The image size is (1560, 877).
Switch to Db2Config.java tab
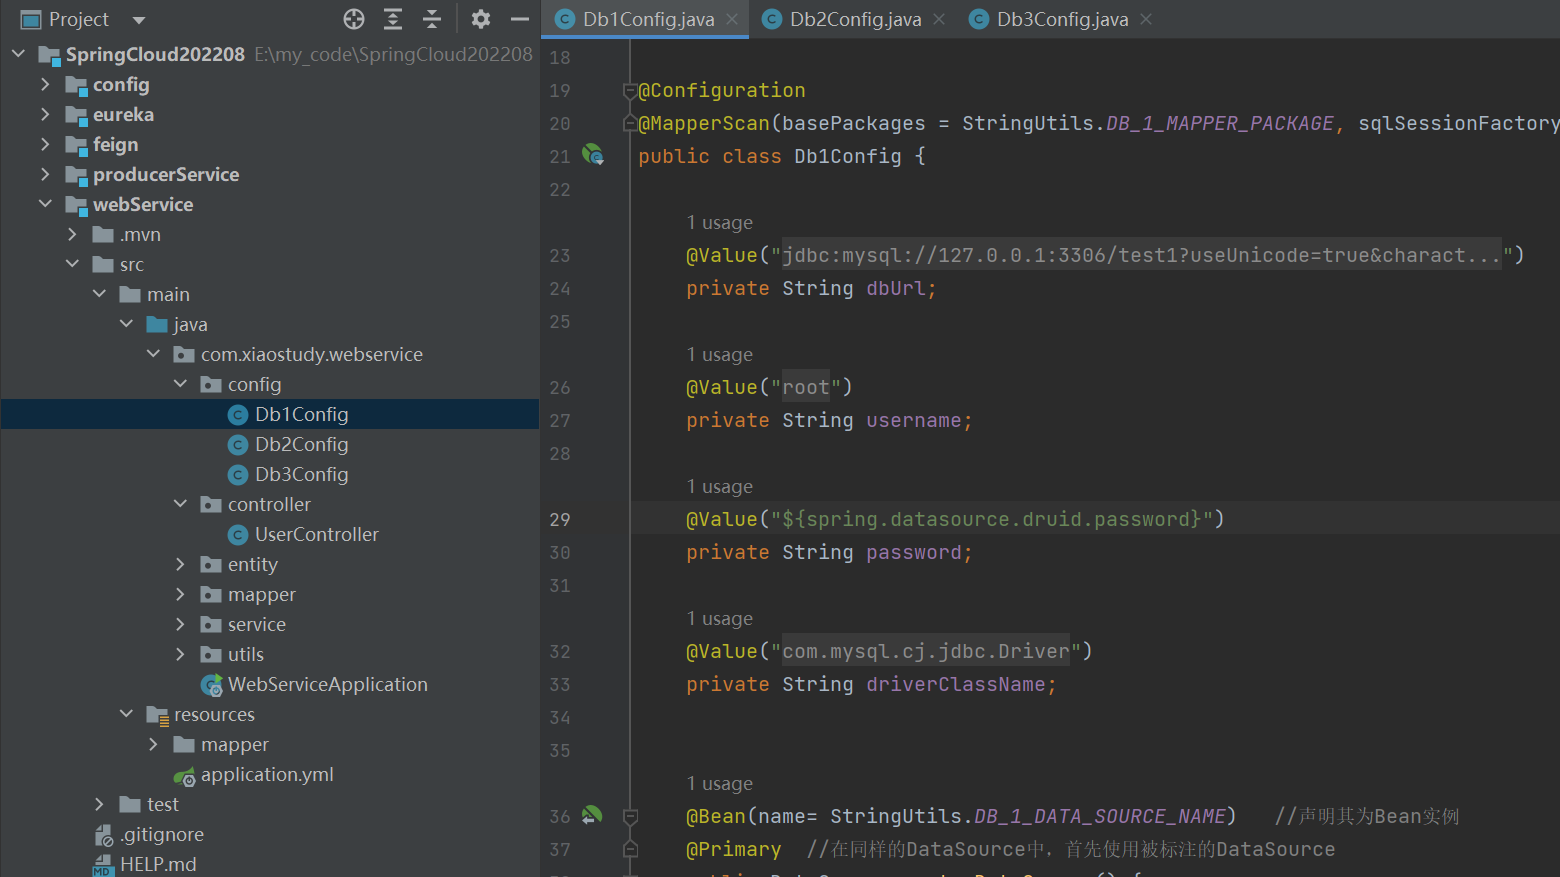pos(855,19)
